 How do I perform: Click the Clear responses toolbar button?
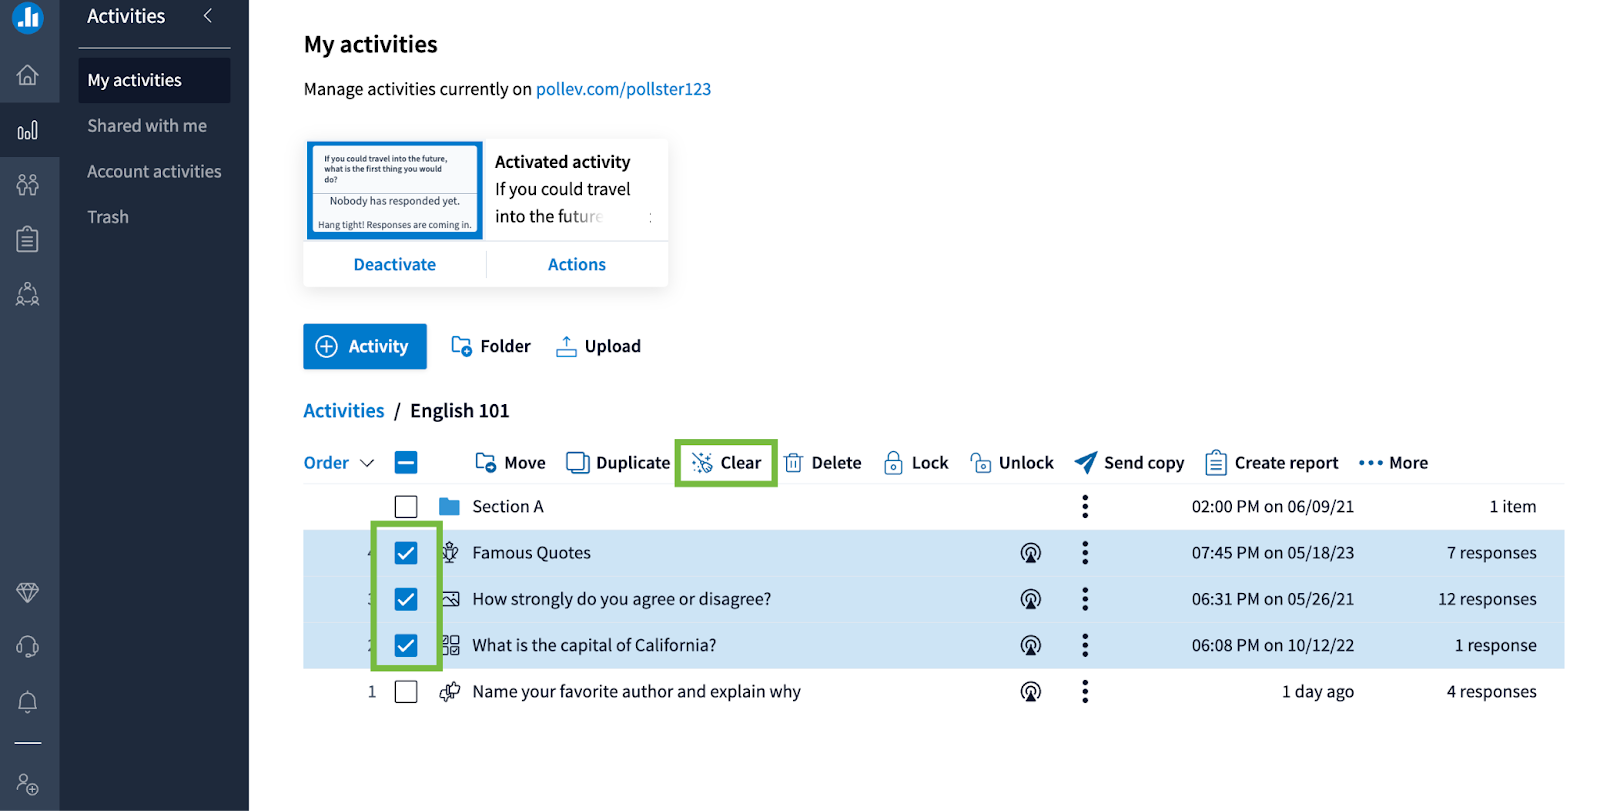pyautogui.click(x=726, y=463)
